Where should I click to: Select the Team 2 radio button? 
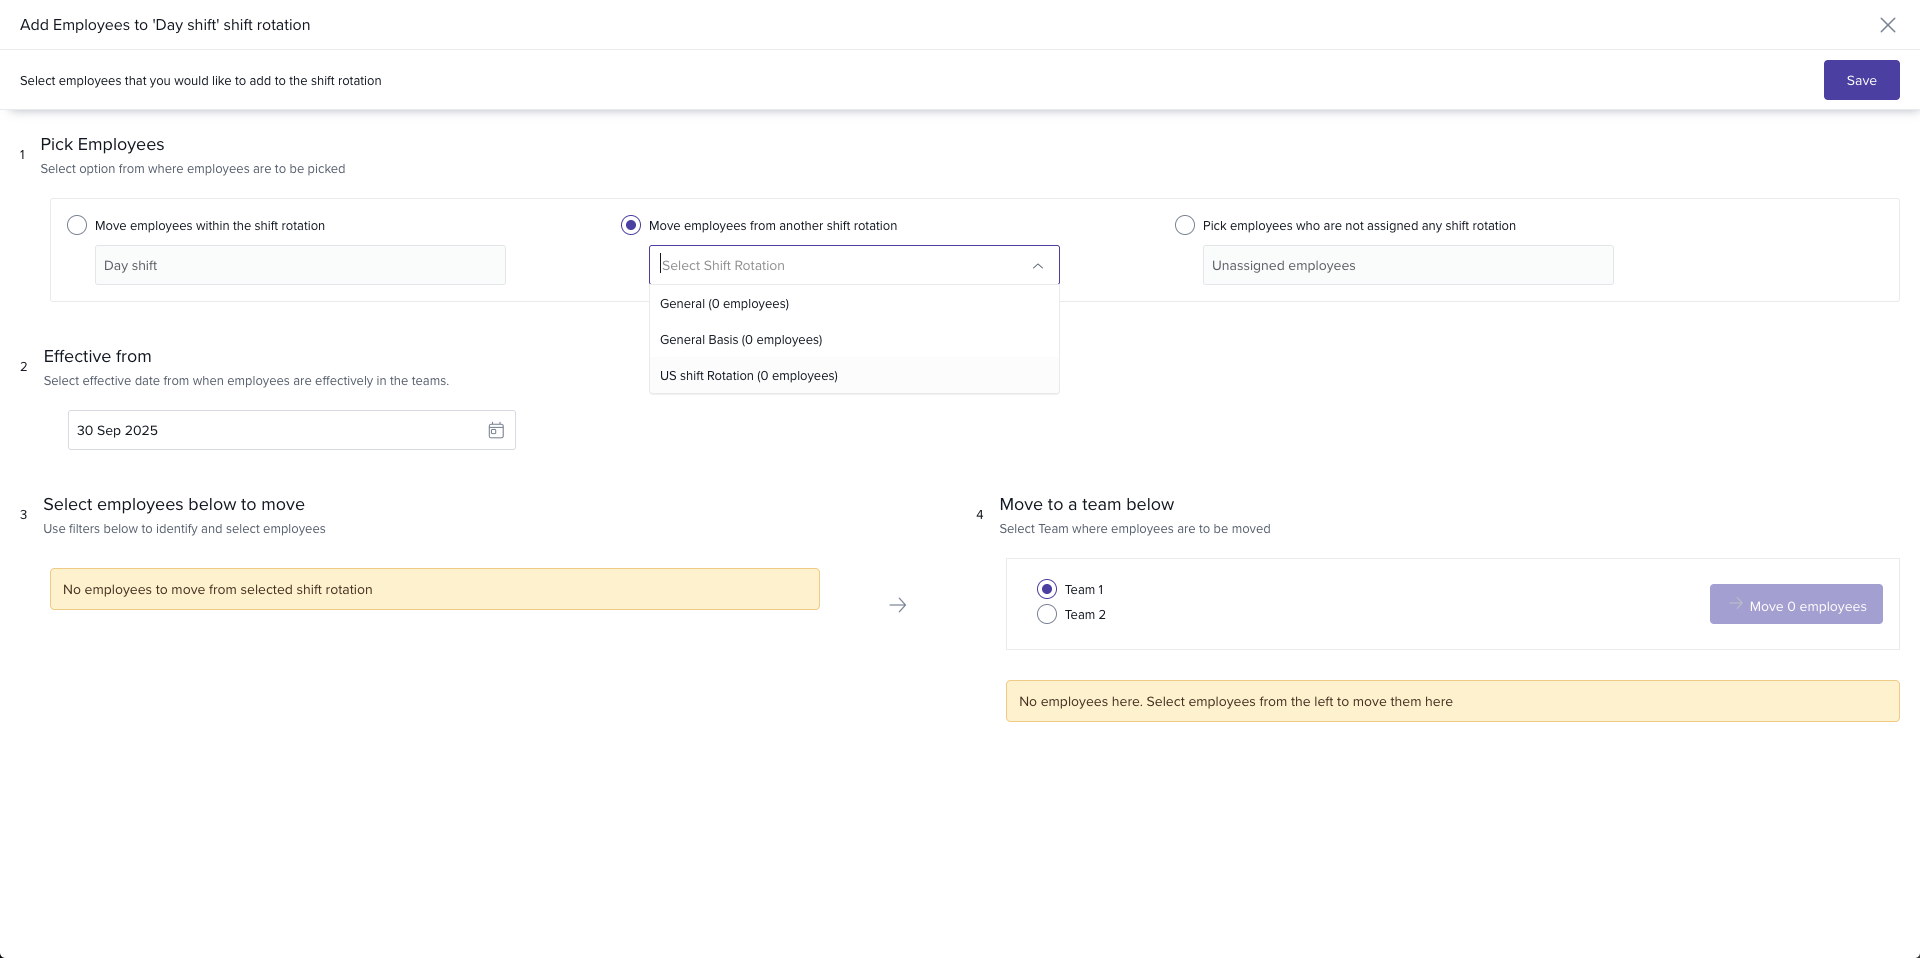[1047, 614]
